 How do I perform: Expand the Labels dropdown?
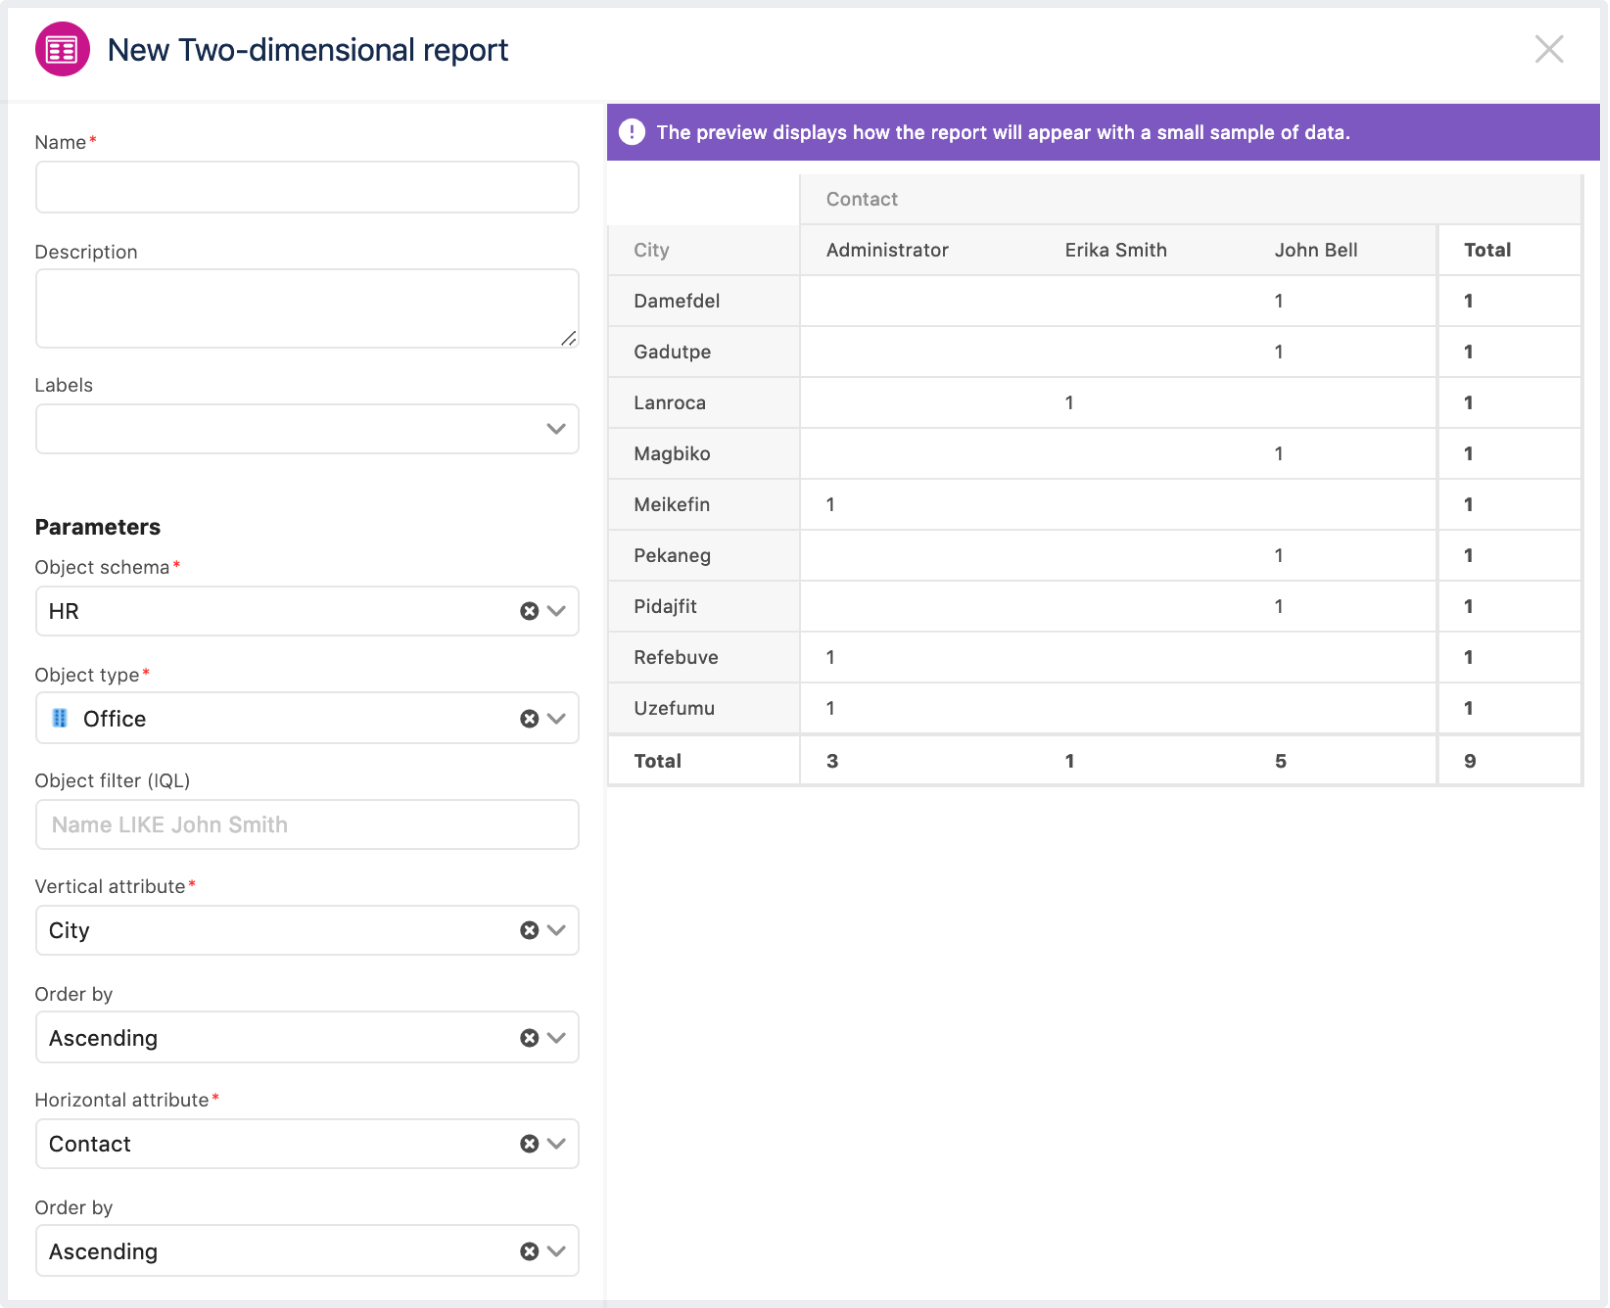[x=556, y=429]
